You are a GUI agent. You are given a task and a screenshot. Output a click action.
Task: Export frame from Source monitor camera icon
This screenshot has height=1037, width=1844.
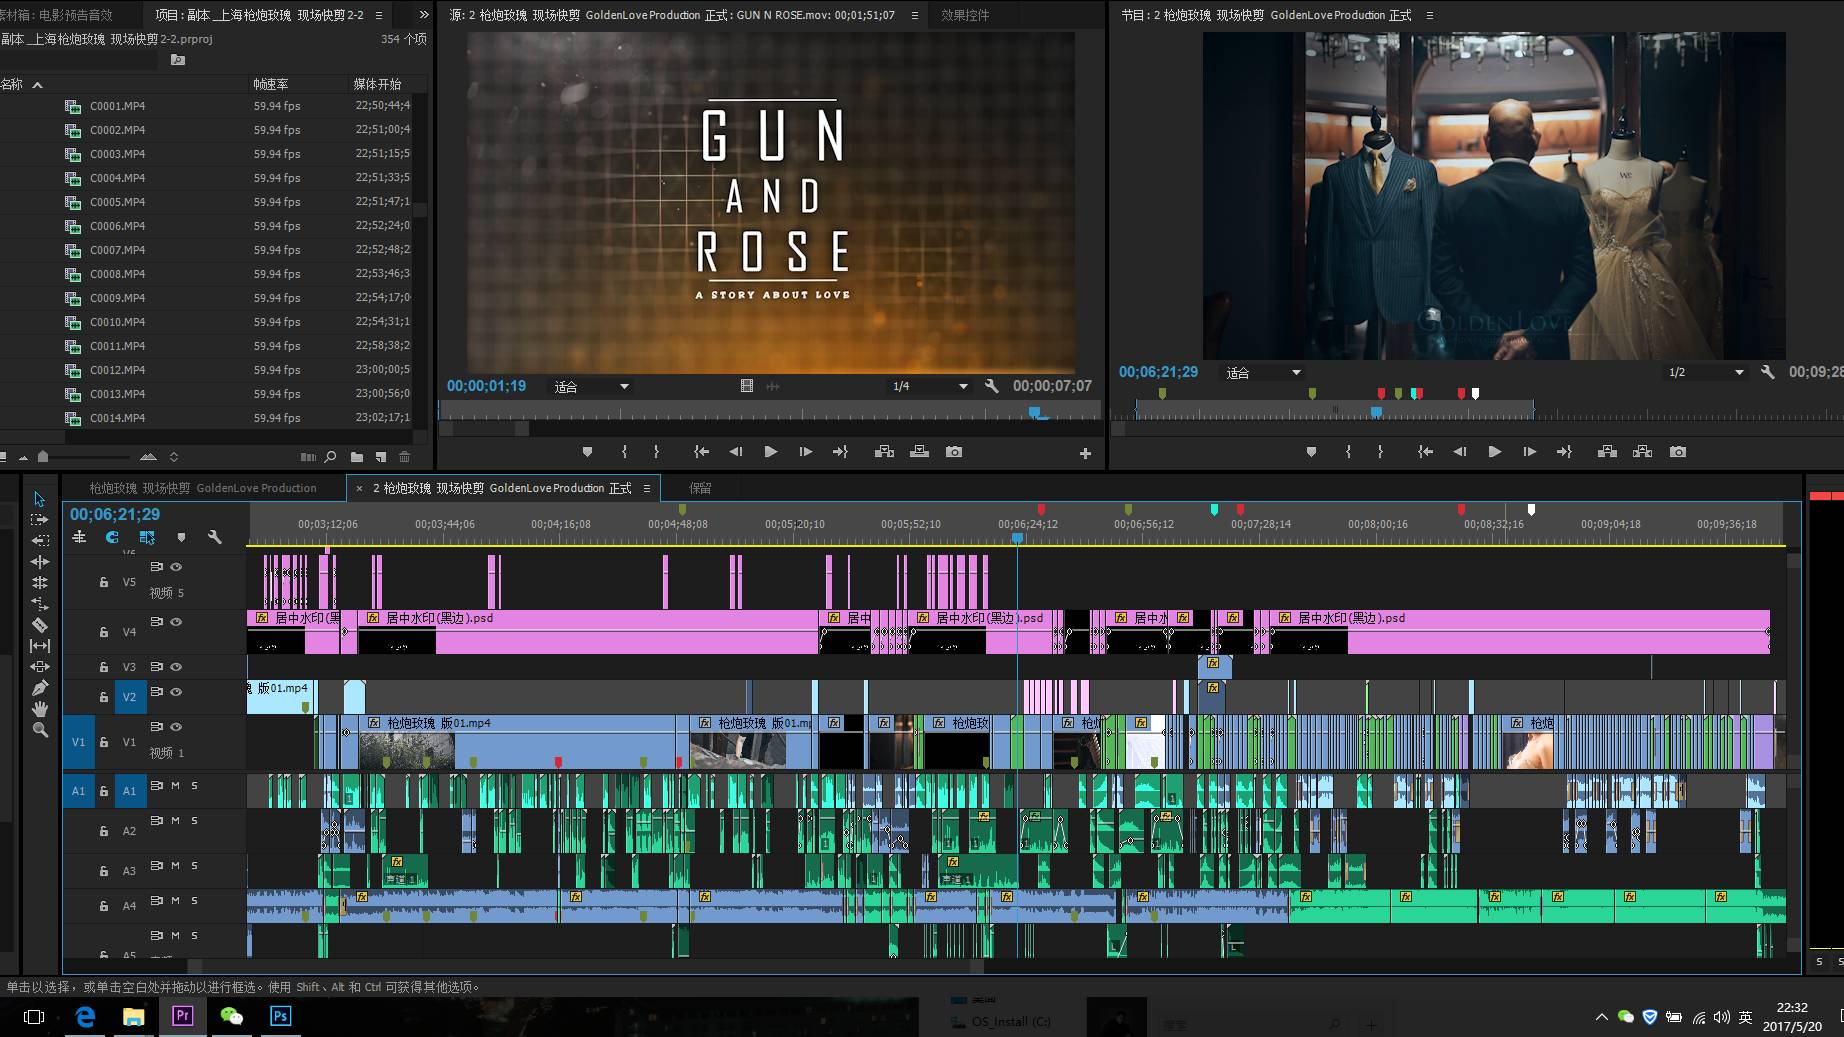point(954,452)
